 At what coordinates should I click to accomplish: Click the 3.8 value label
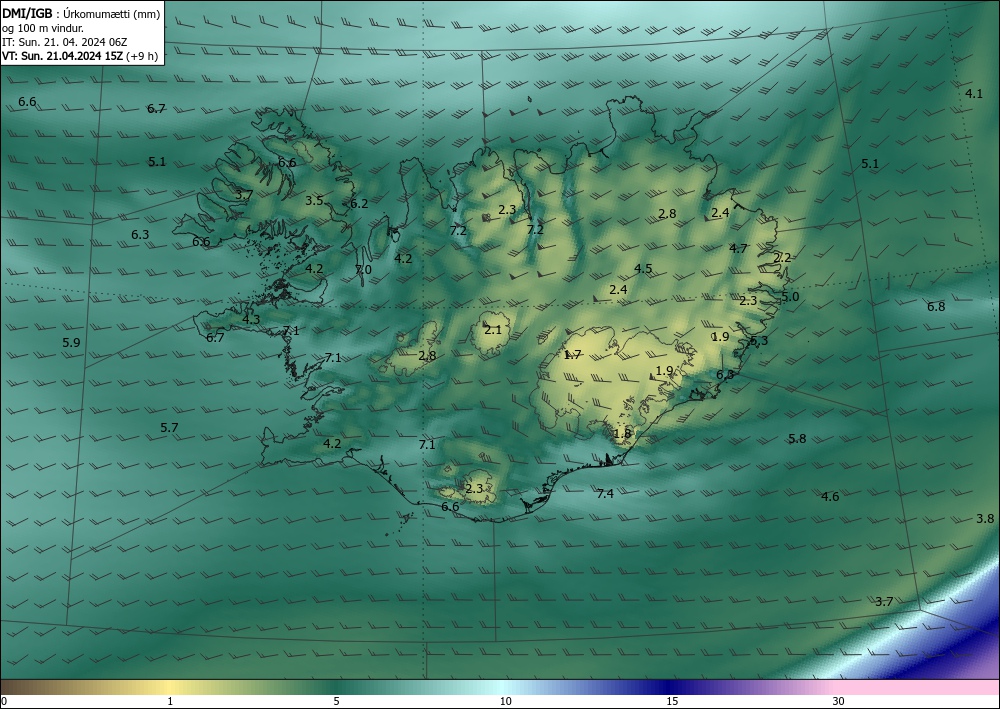click(985, 518)
